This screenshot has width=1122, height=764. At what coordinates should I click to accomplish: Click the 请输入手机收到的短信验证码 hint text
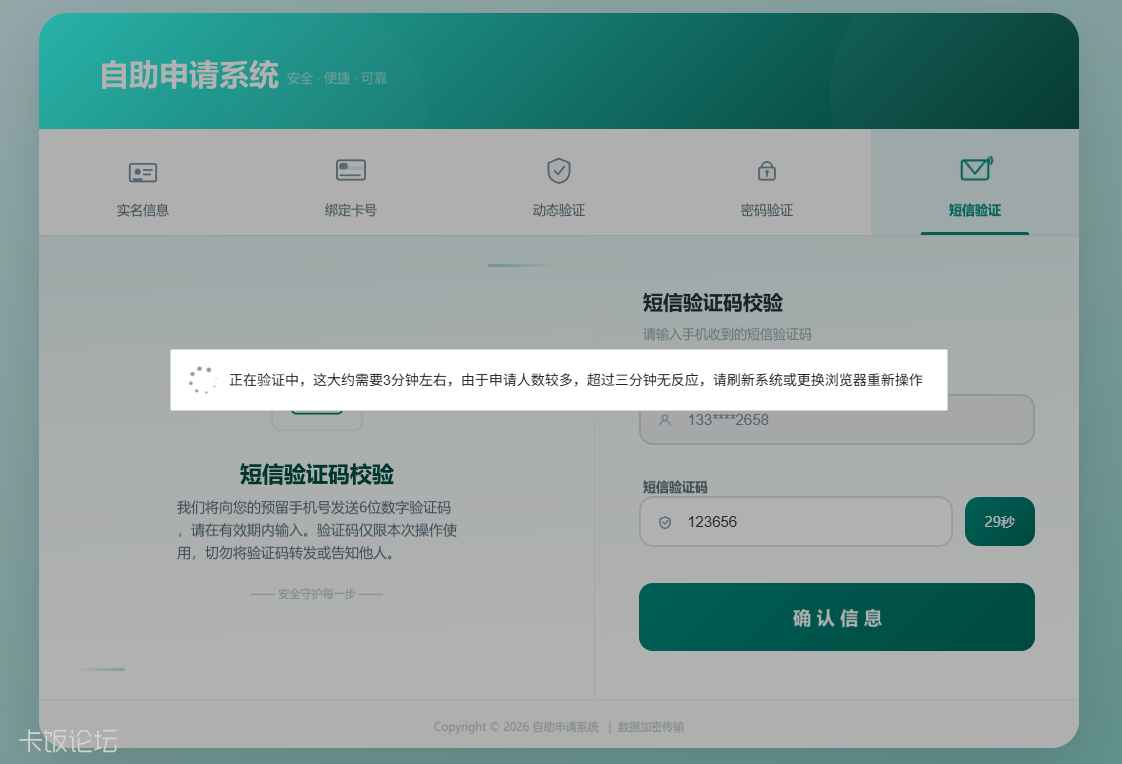coord(727,334)
